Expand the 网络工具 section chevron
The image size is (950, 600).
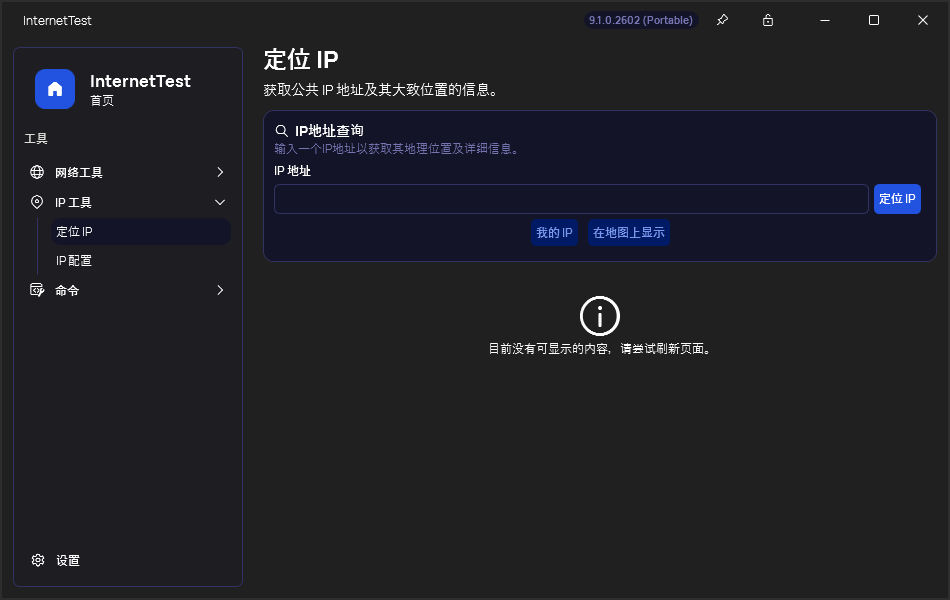point(220,172)
